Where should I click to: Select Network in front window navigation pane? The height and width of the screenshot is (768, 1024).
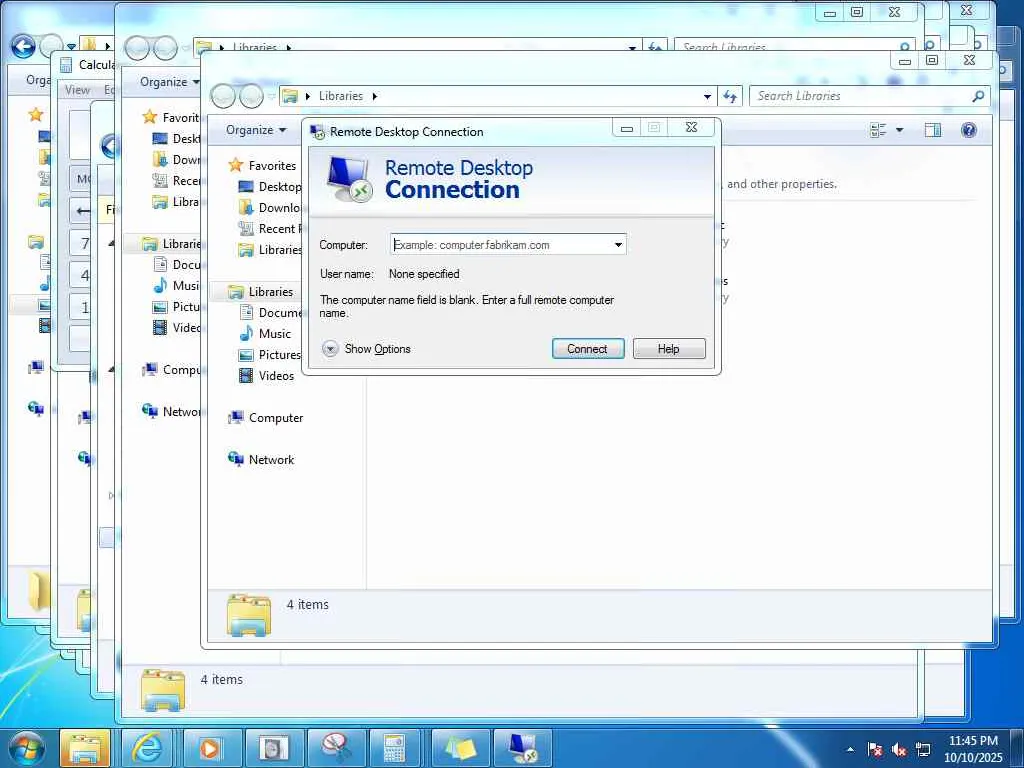click(x=271, y=460)
